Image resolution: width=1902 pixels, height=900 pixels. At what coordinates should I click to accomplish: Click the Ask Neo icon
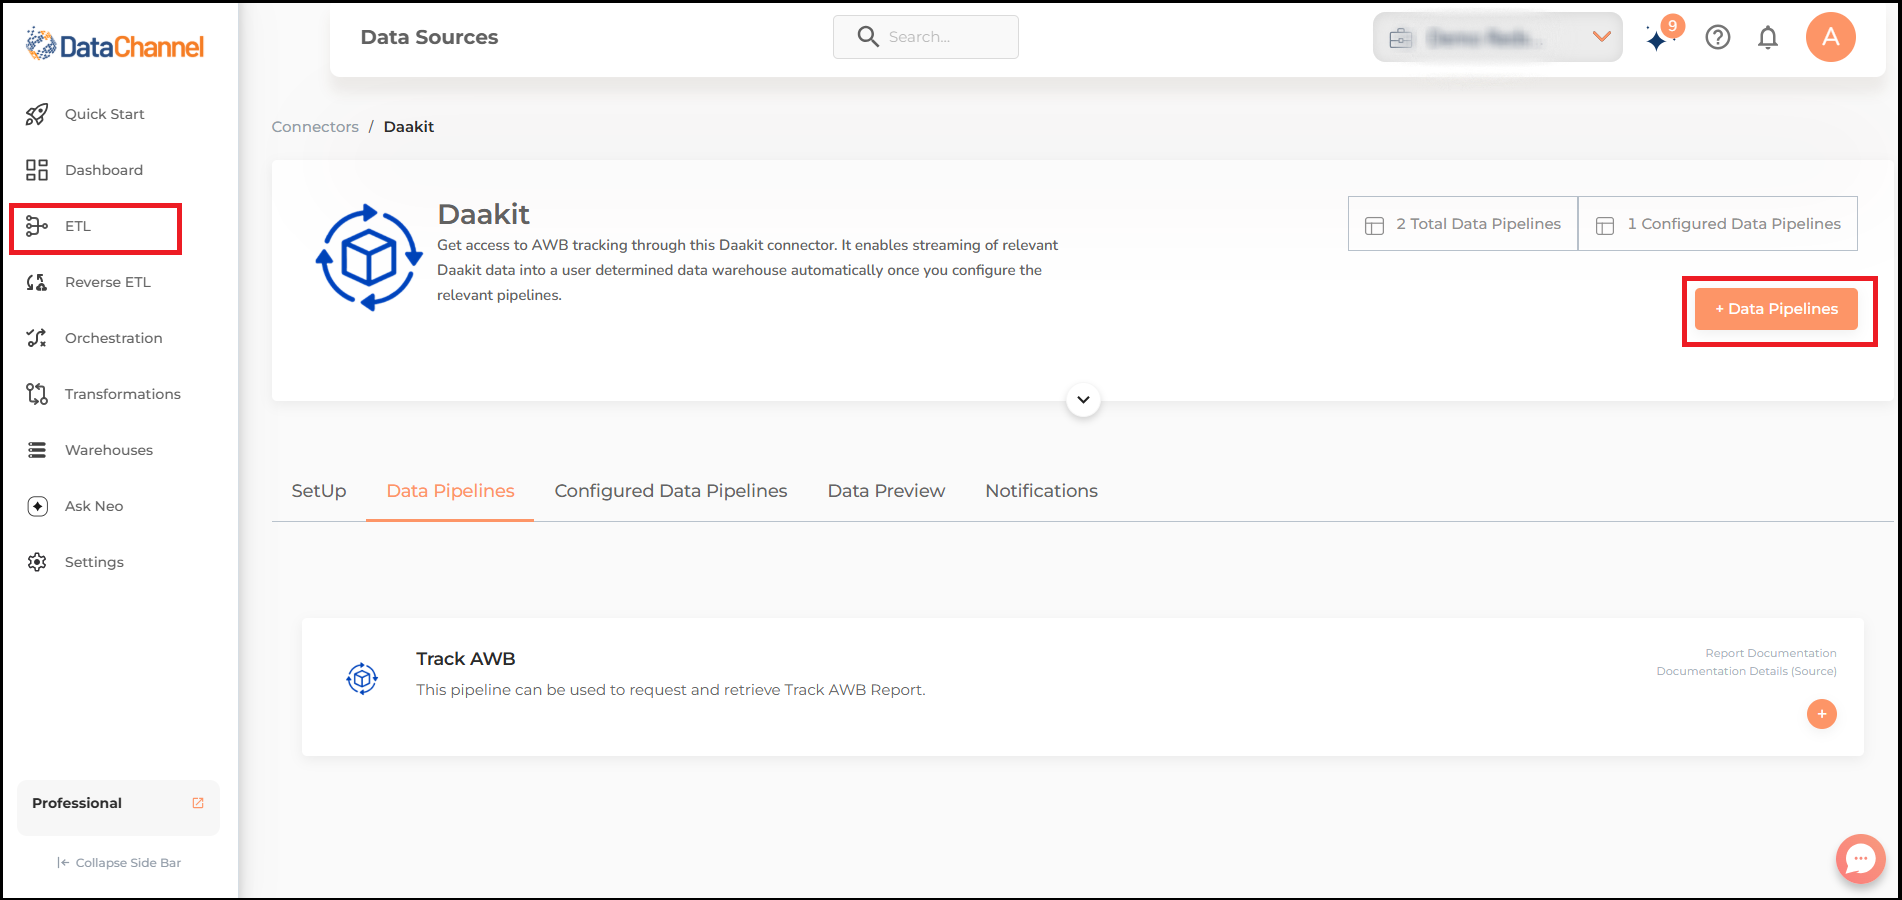(37, 506)
